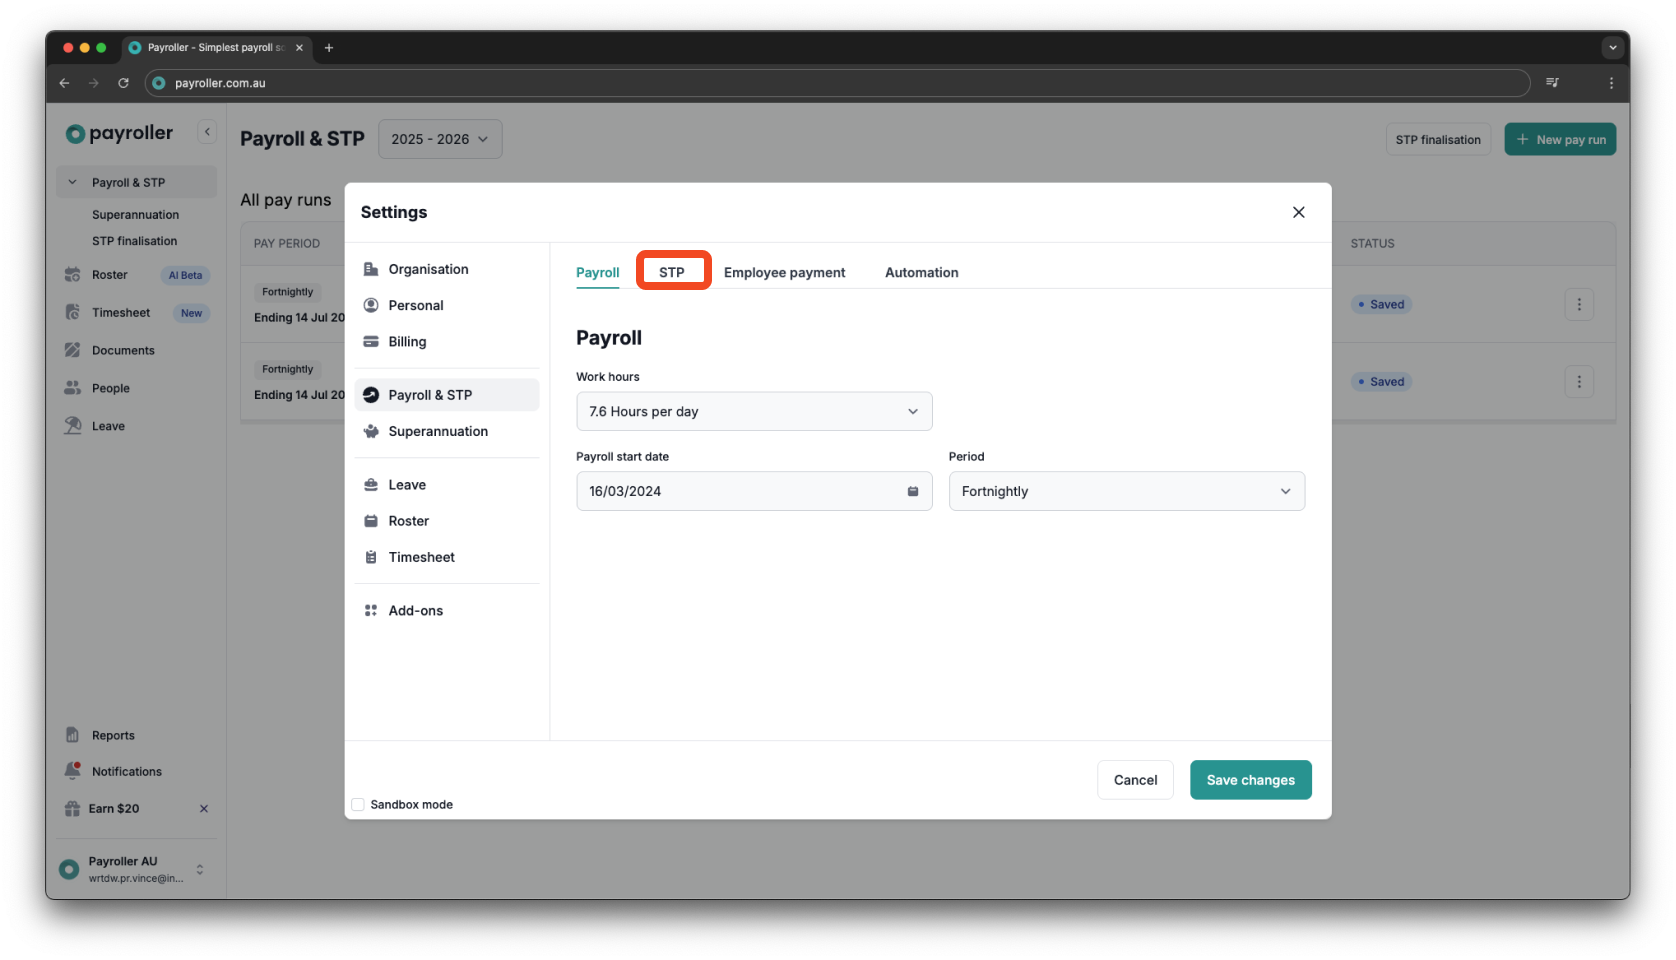Click the Earn $20 gift item
The width and height of the screenshot is (1676, 960).
(113, 808)
